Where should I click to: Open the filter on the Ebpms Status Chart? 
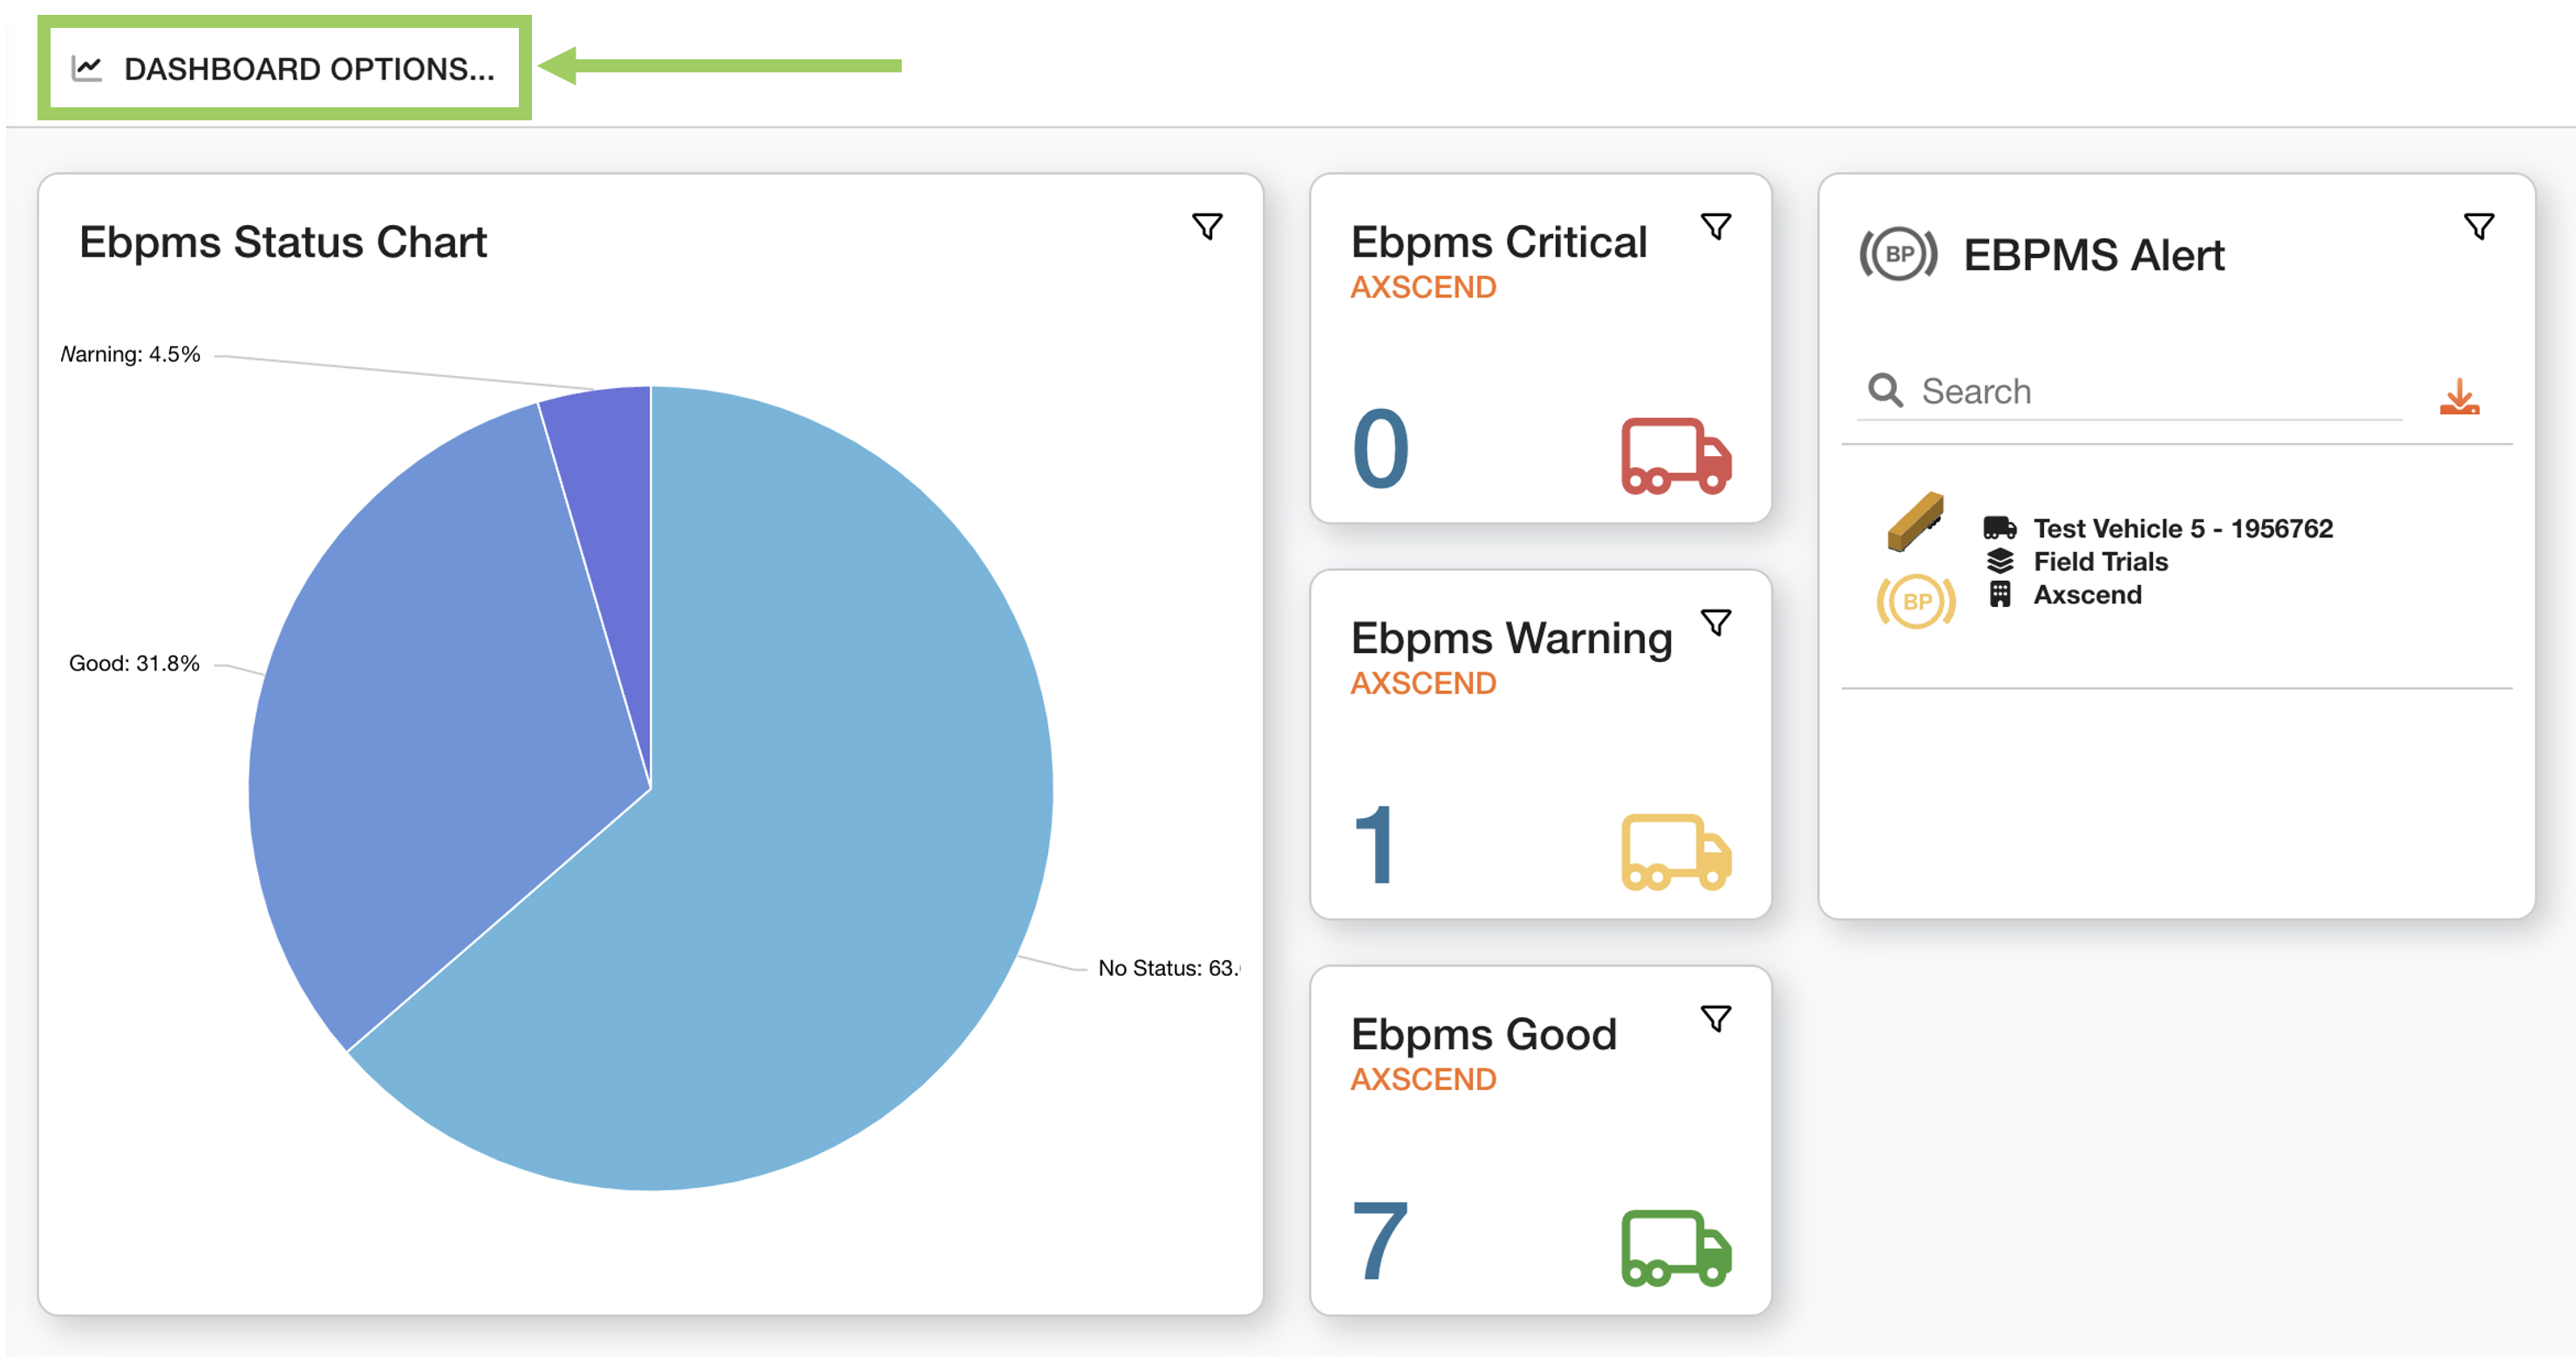point(1207,226)
